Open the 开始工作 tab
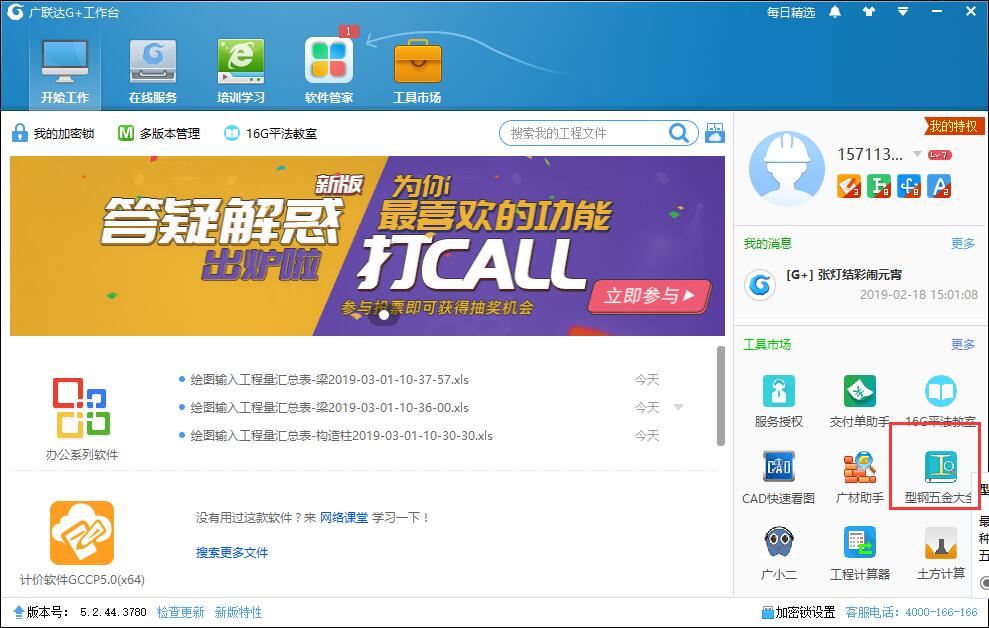 (64, 71)
